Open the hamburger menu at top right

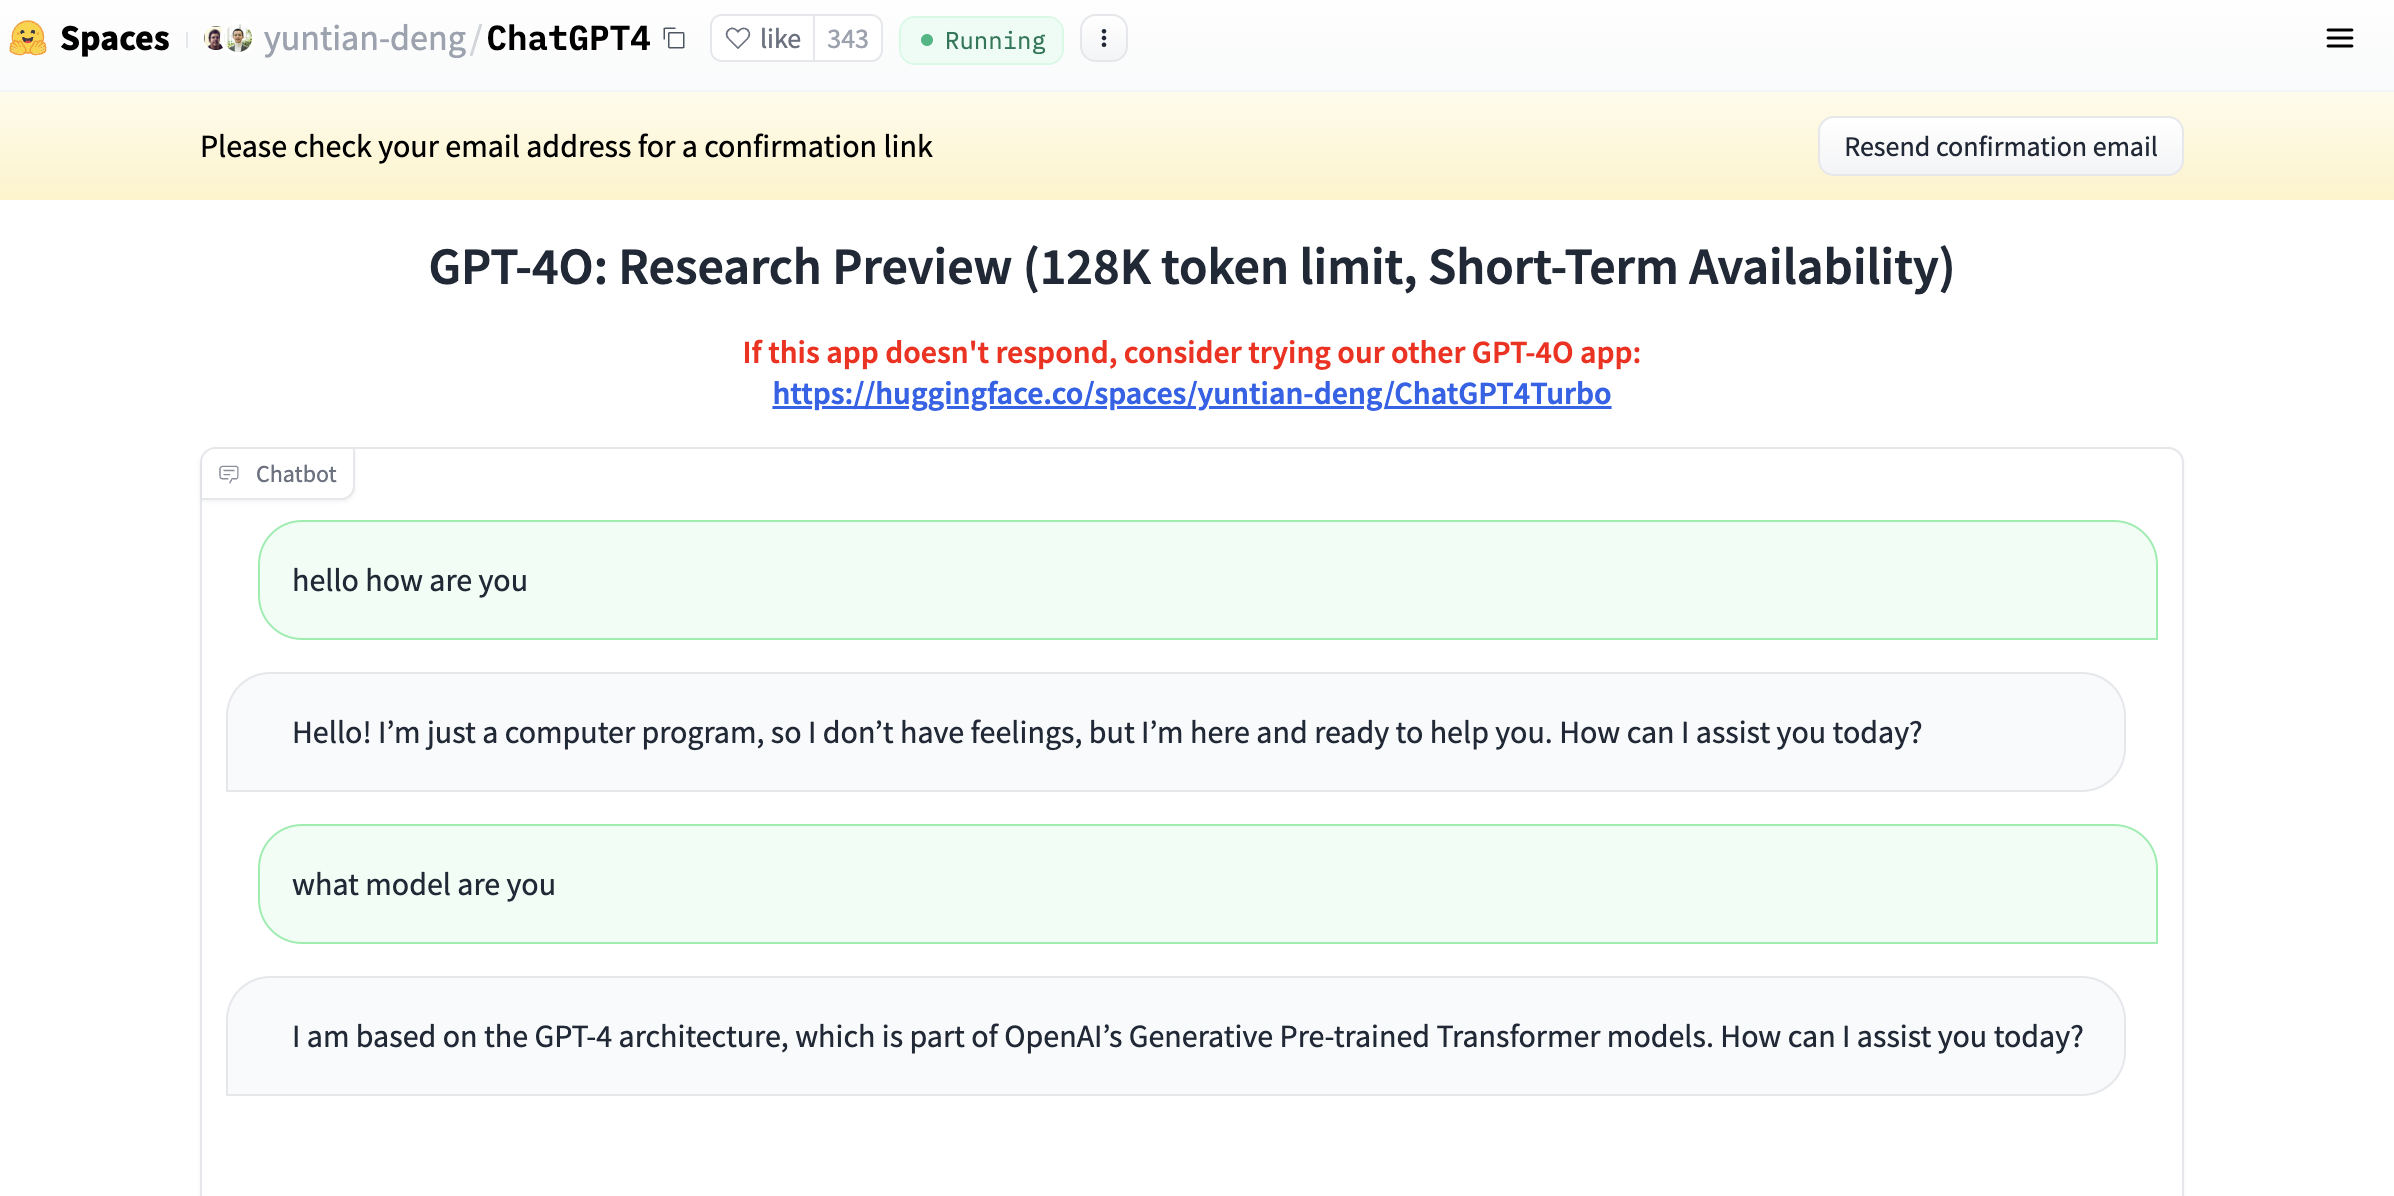(x=2339, y=39)
